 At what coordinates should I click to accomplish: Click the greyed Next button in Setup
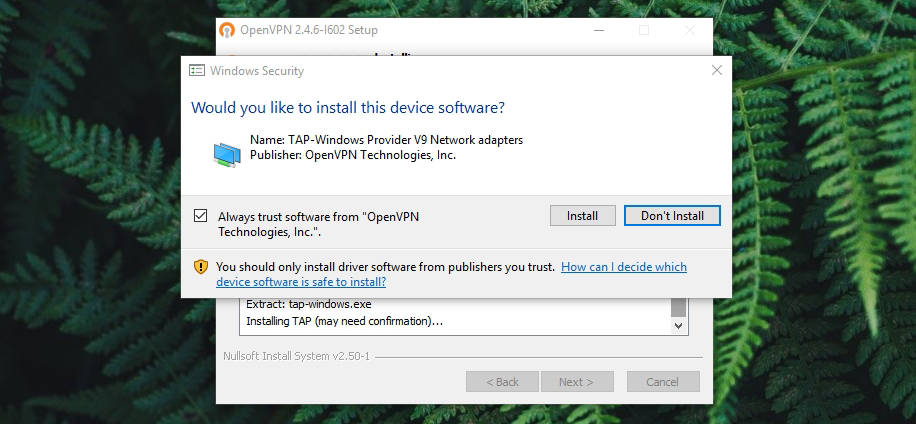pos(577,382)
